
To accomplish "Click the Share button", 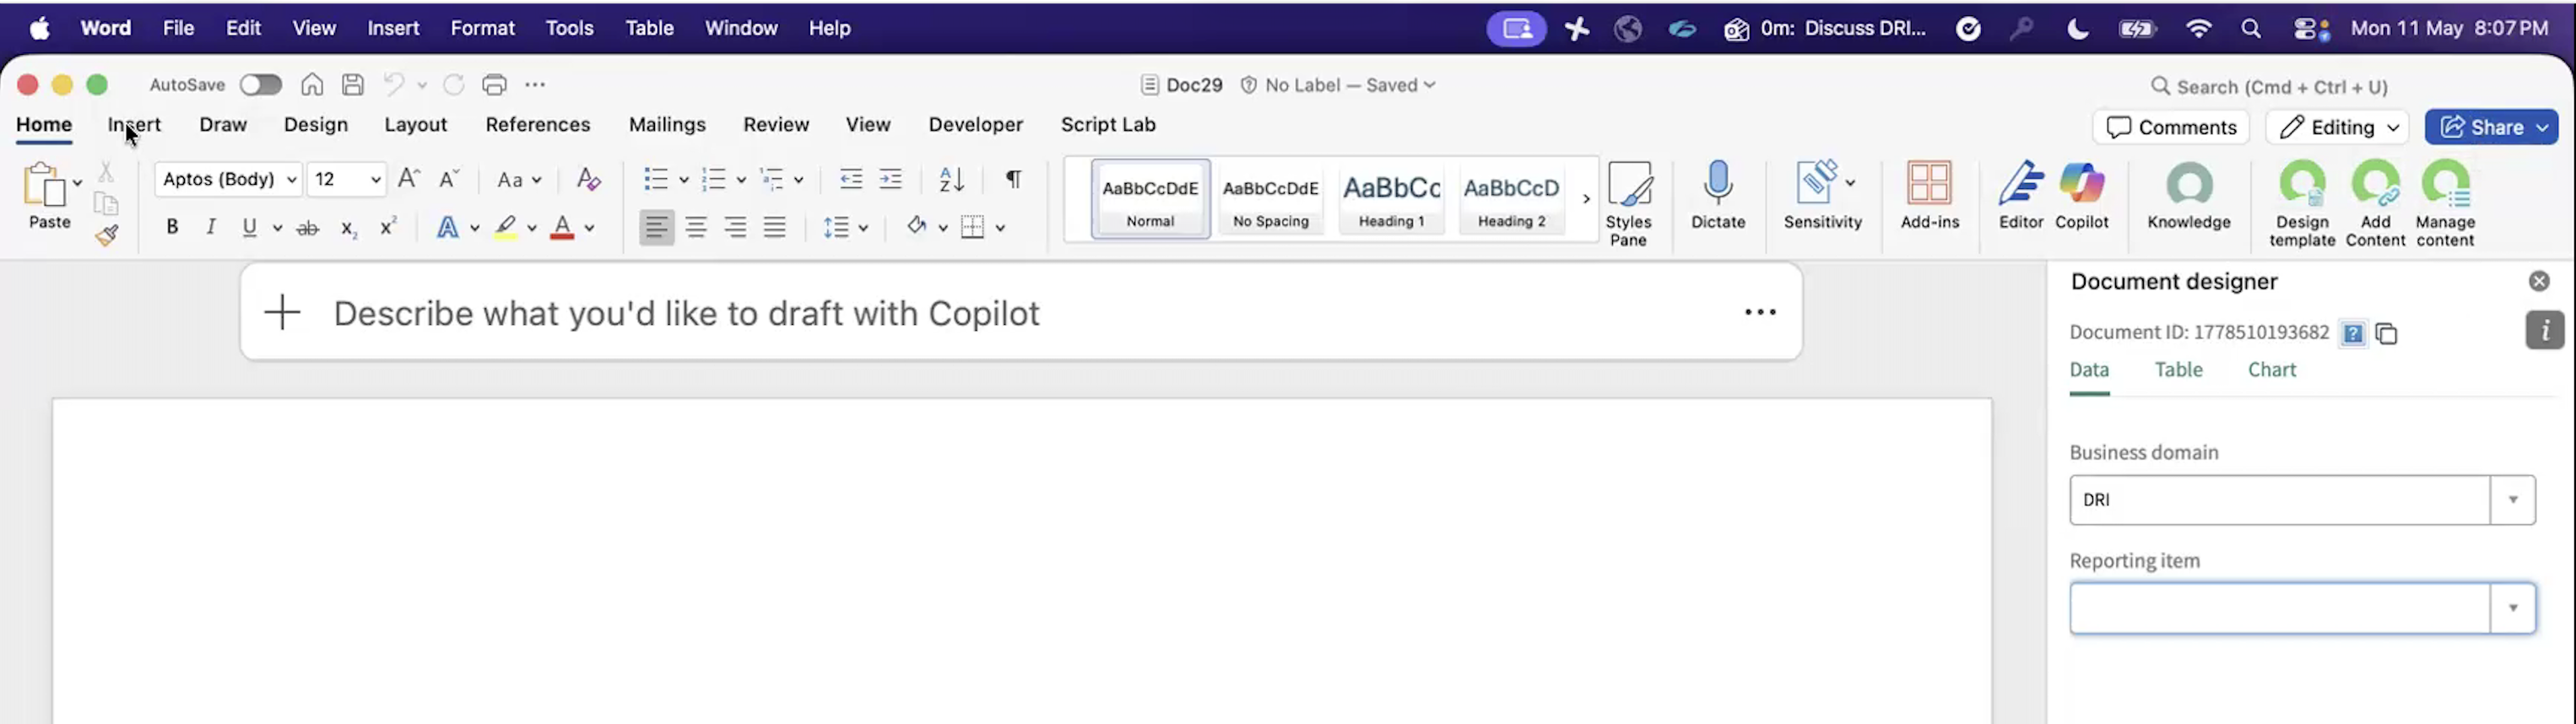I will pos(2491,127).
